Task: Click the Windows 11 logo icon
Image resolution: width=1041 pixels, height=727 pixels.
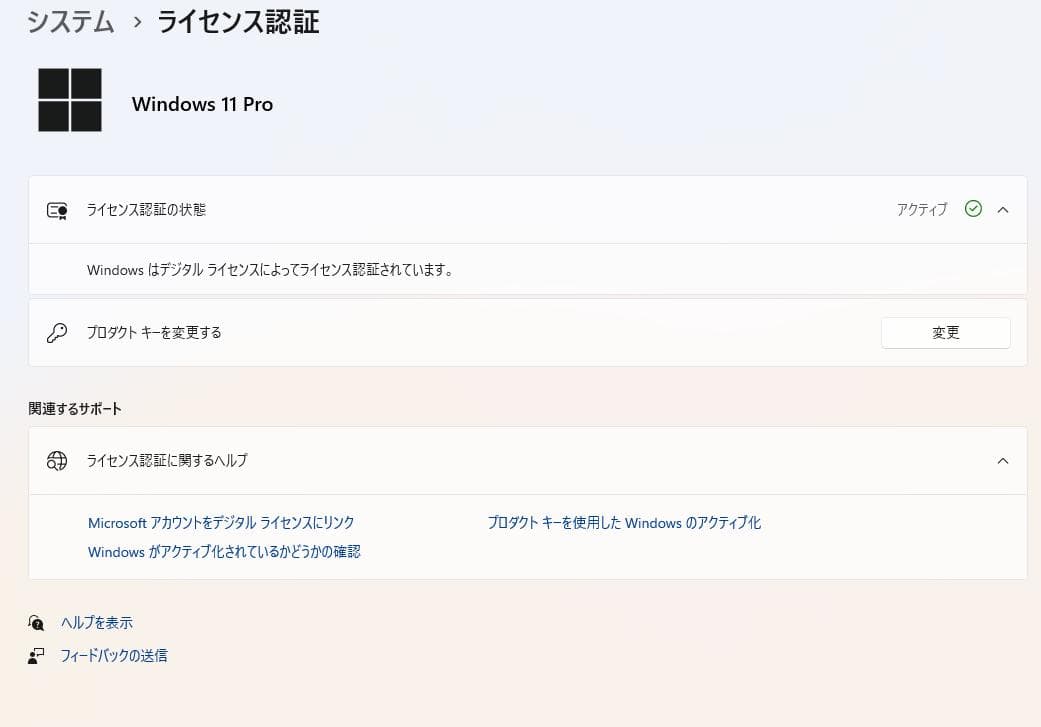Action: (x=70, y=100)
